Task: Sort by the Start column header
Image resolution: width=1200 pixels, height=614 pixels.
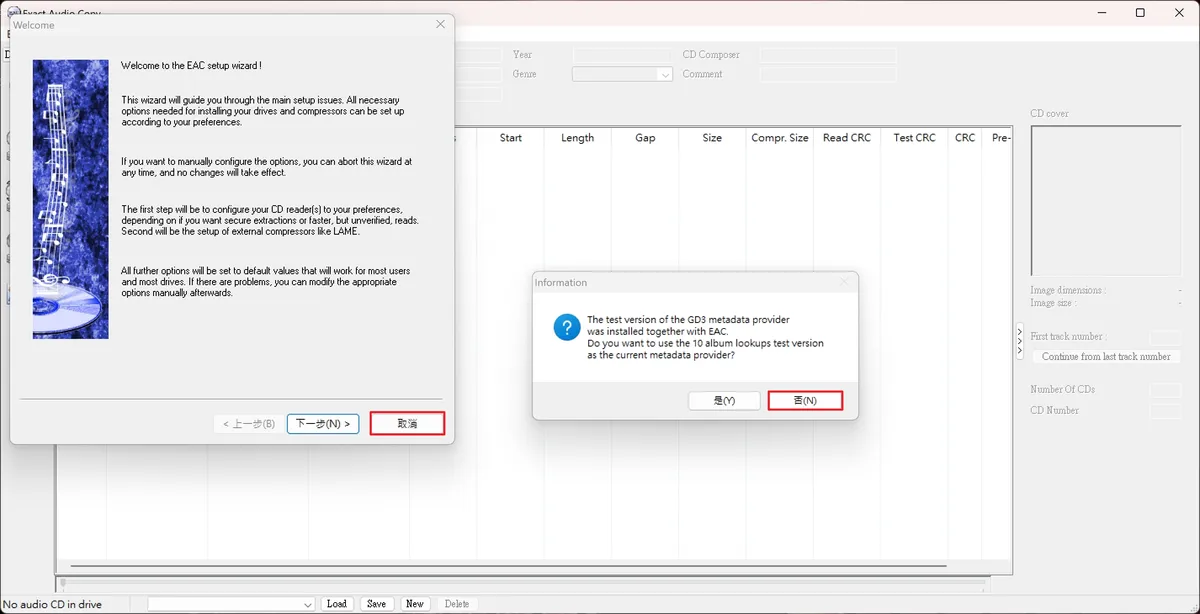Action: [511, 138]
